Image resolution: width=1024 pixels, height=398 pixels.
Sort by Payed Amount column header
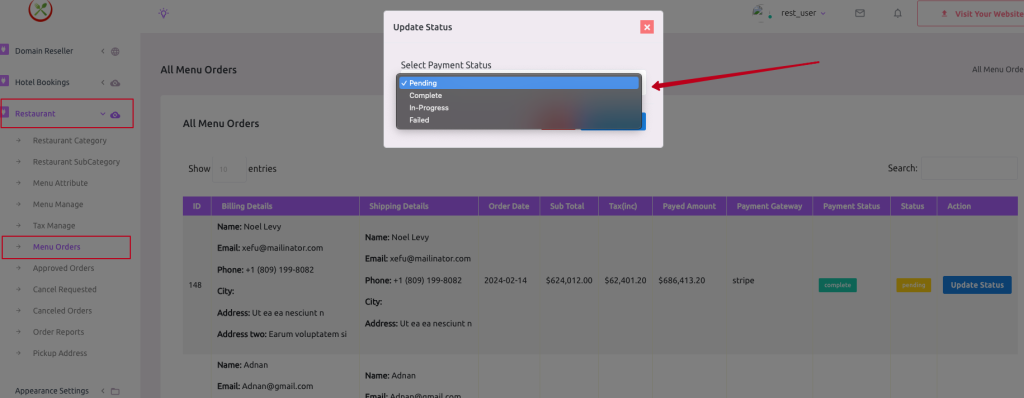[x=689, y=206]
